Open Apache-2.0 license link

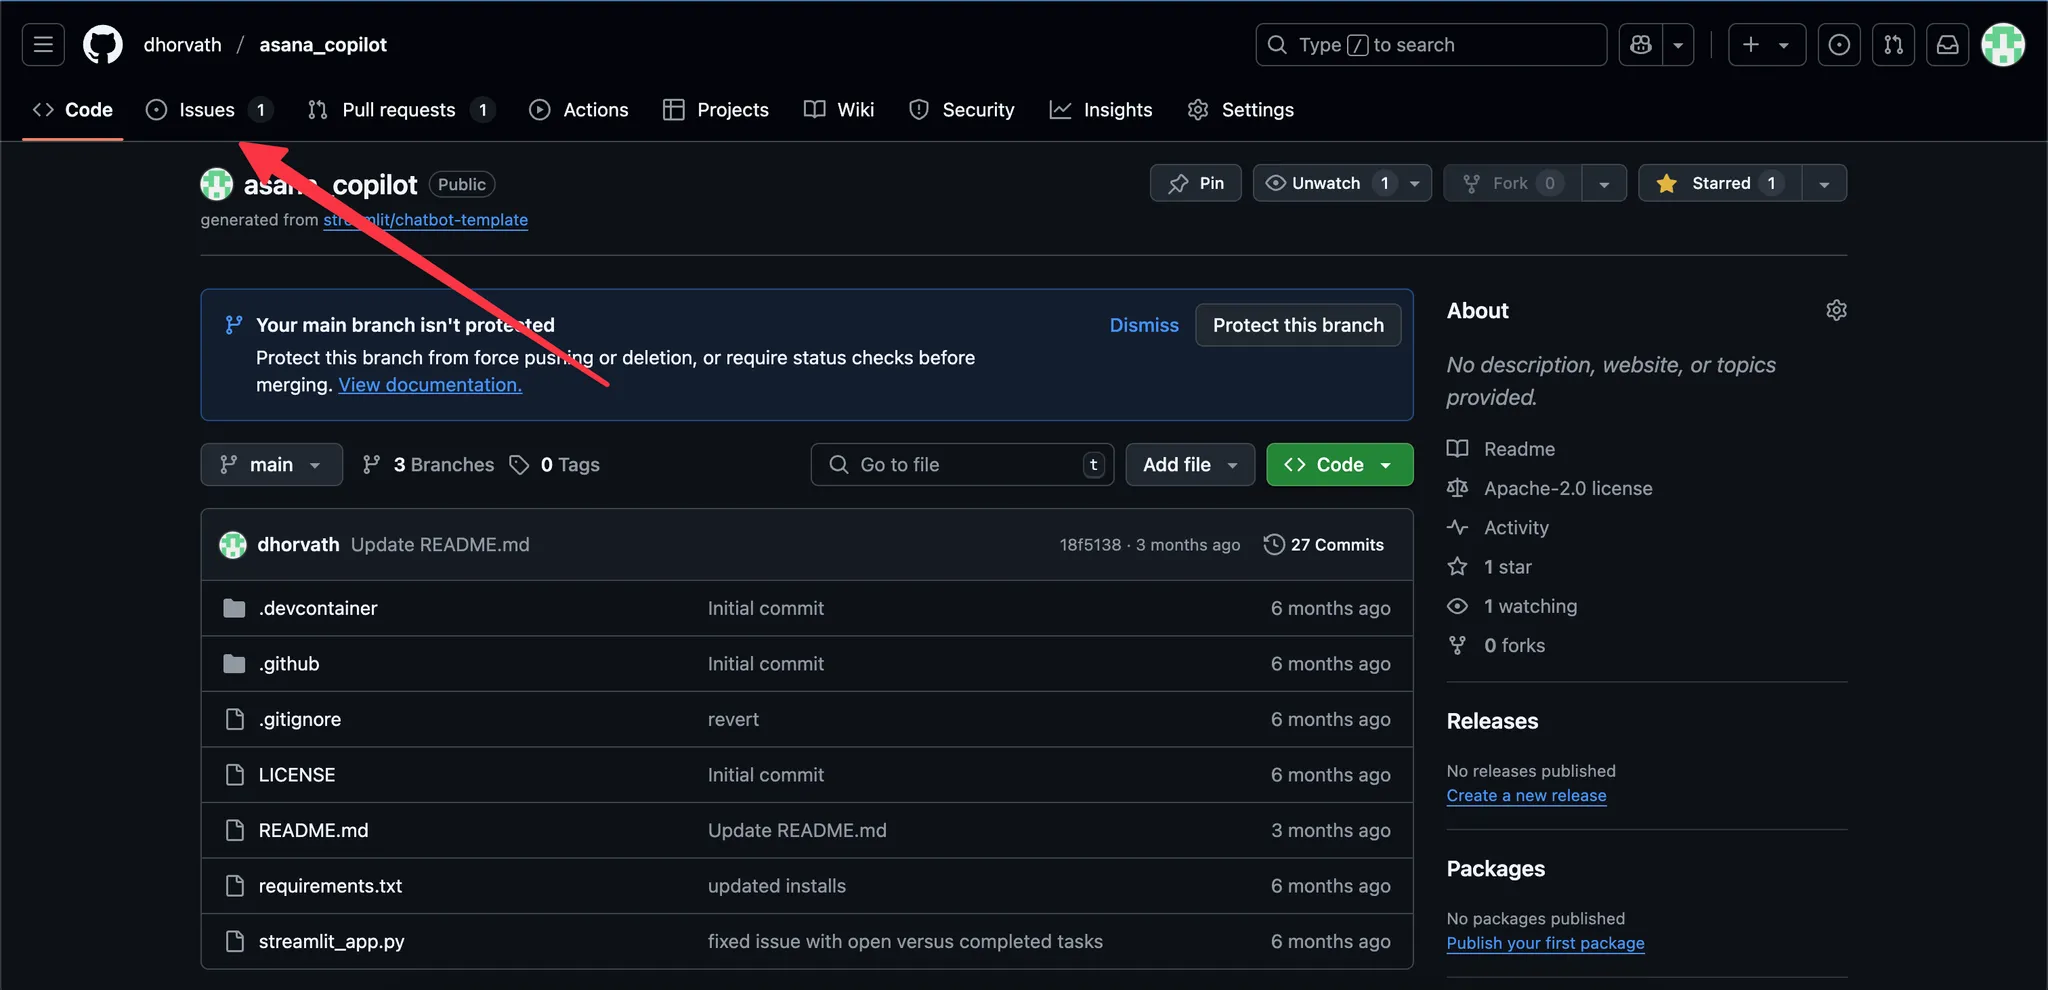click(x=1550, y=488)
